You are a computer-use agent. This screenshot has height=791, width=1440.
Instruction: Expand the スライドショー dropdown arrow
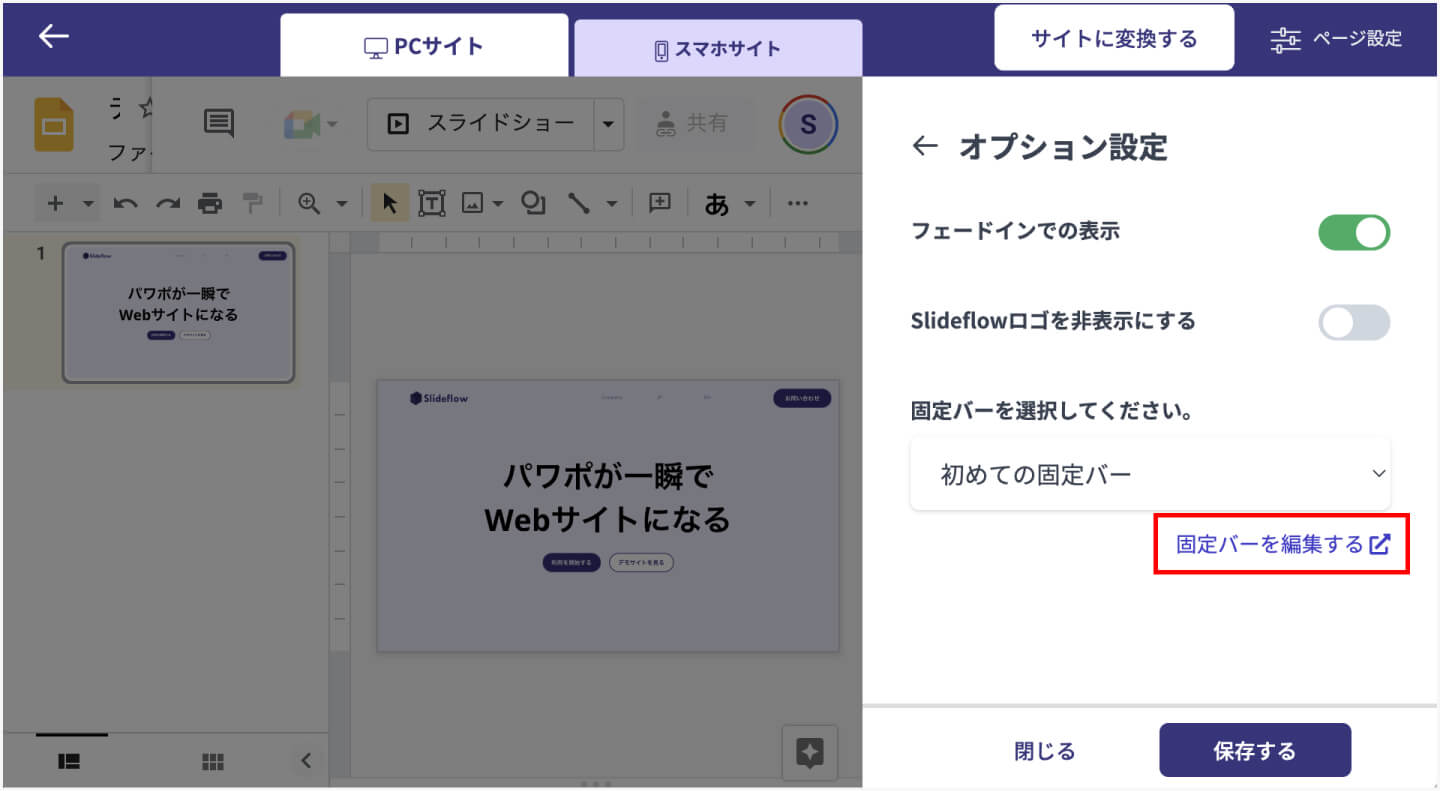tap(608, 124)
